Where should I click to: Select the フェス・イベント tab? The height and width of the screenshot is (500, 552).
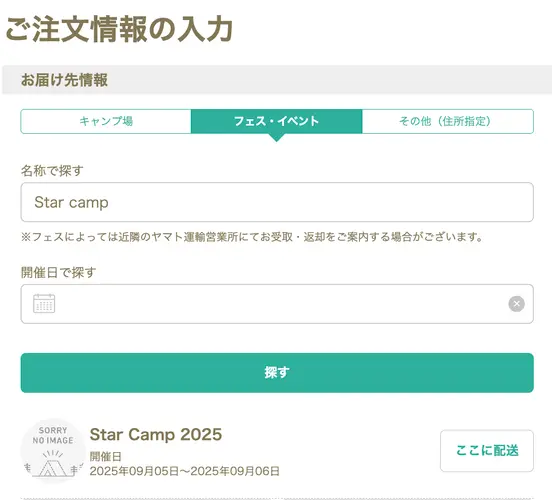click(x=276, y=121)
